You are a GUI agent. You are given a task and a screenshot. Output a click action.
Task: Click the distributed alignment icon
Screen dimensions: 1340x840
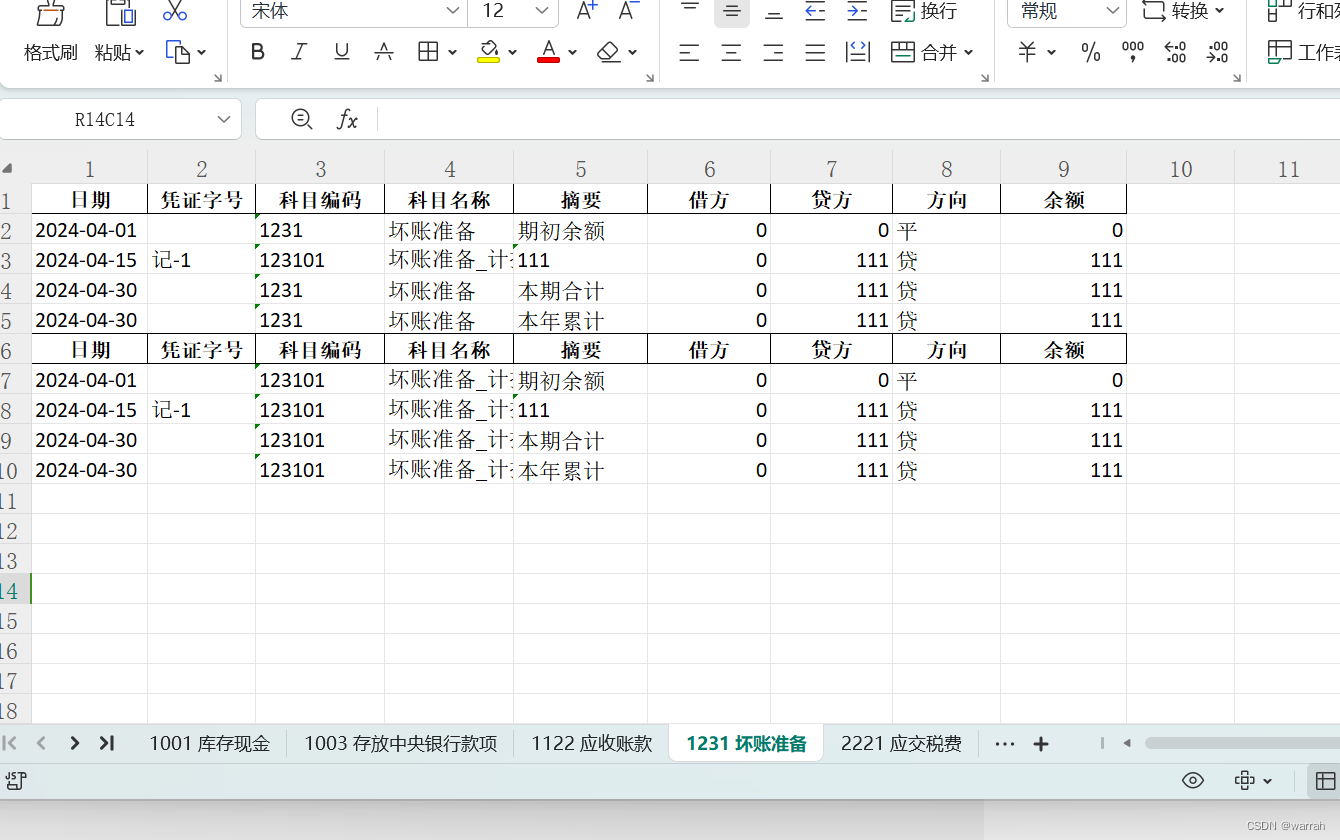pos(858,52)
